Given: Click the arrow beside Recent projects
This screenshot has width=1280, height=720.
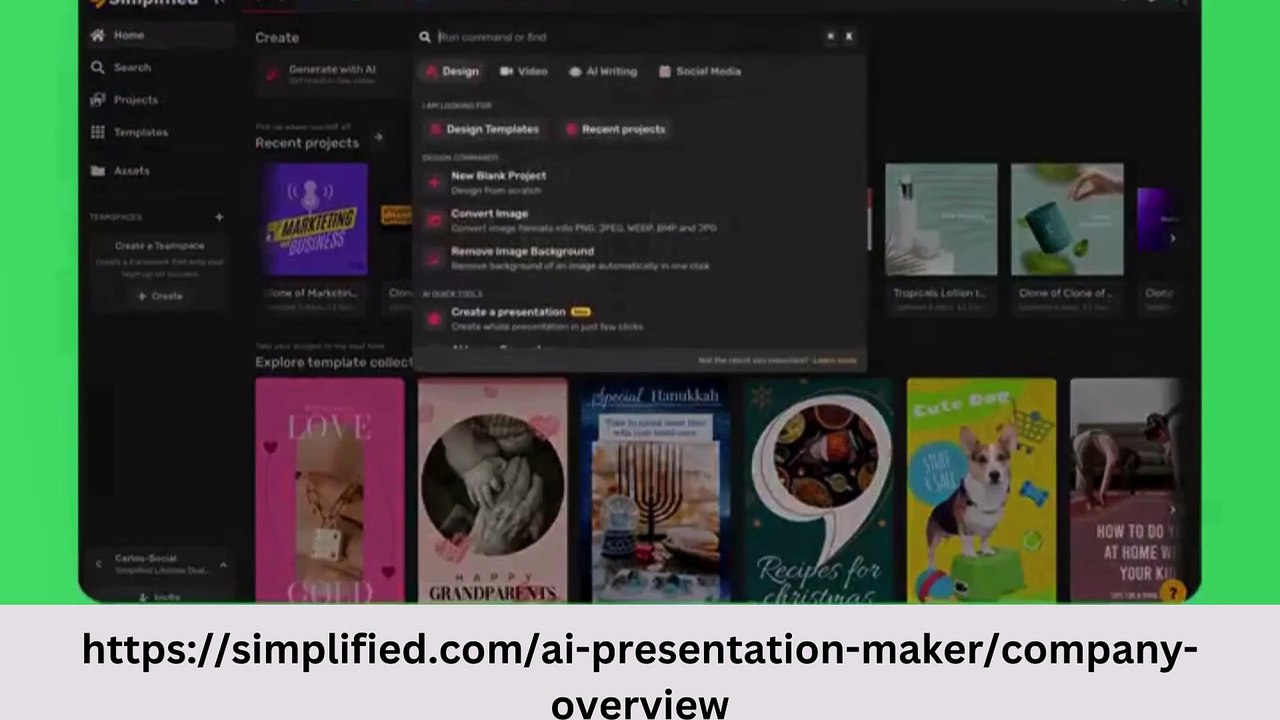Looking at the screenshot, I should [x=378, y=137].
